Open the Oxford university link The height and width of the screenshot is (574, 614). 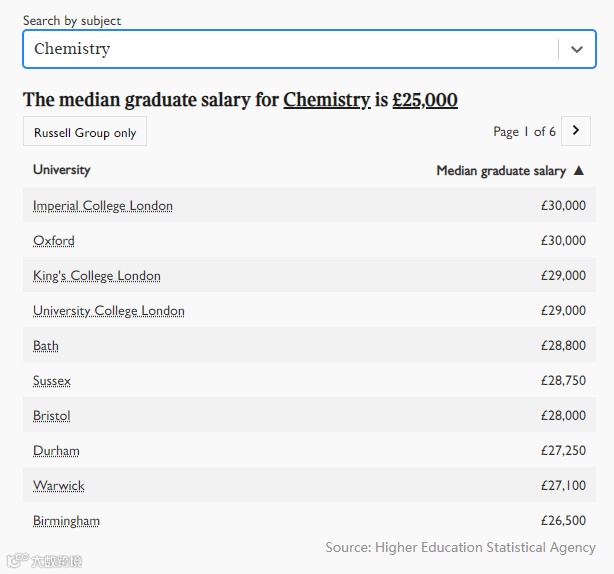tap(54, 241)
